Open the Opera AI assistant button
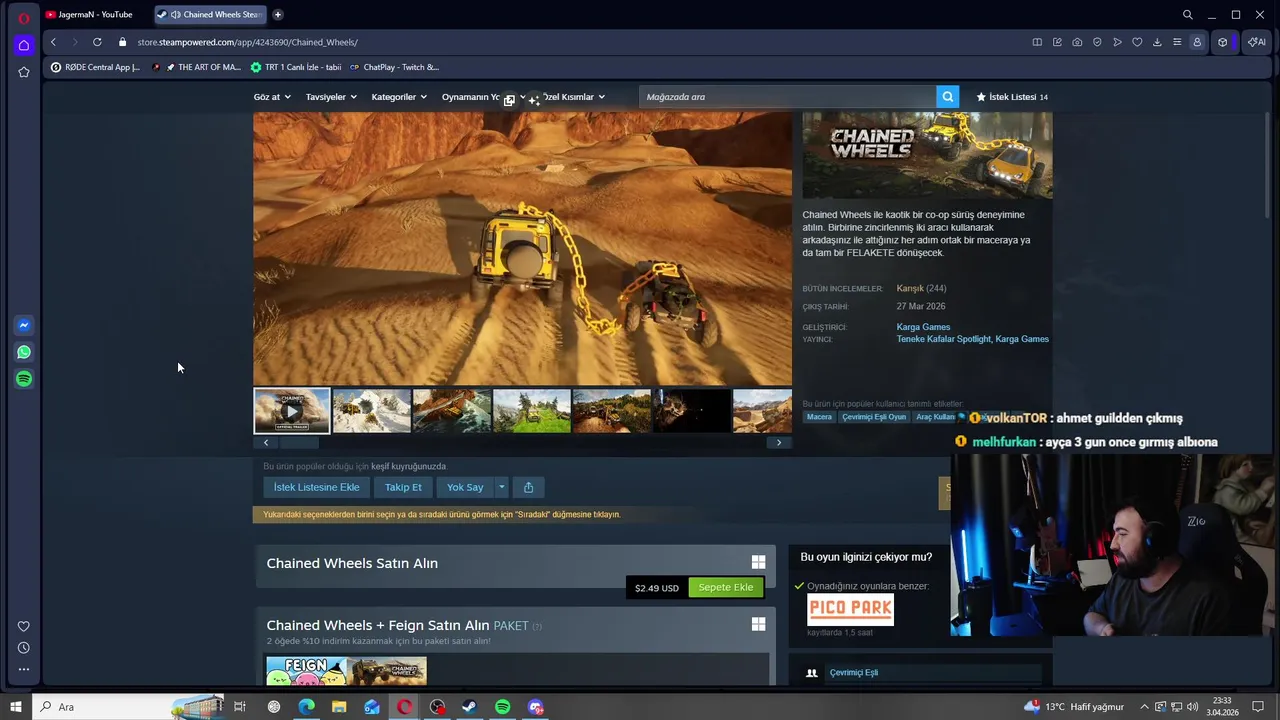The height and width of the screenshot is (720, 1280). pos(1256,42)
